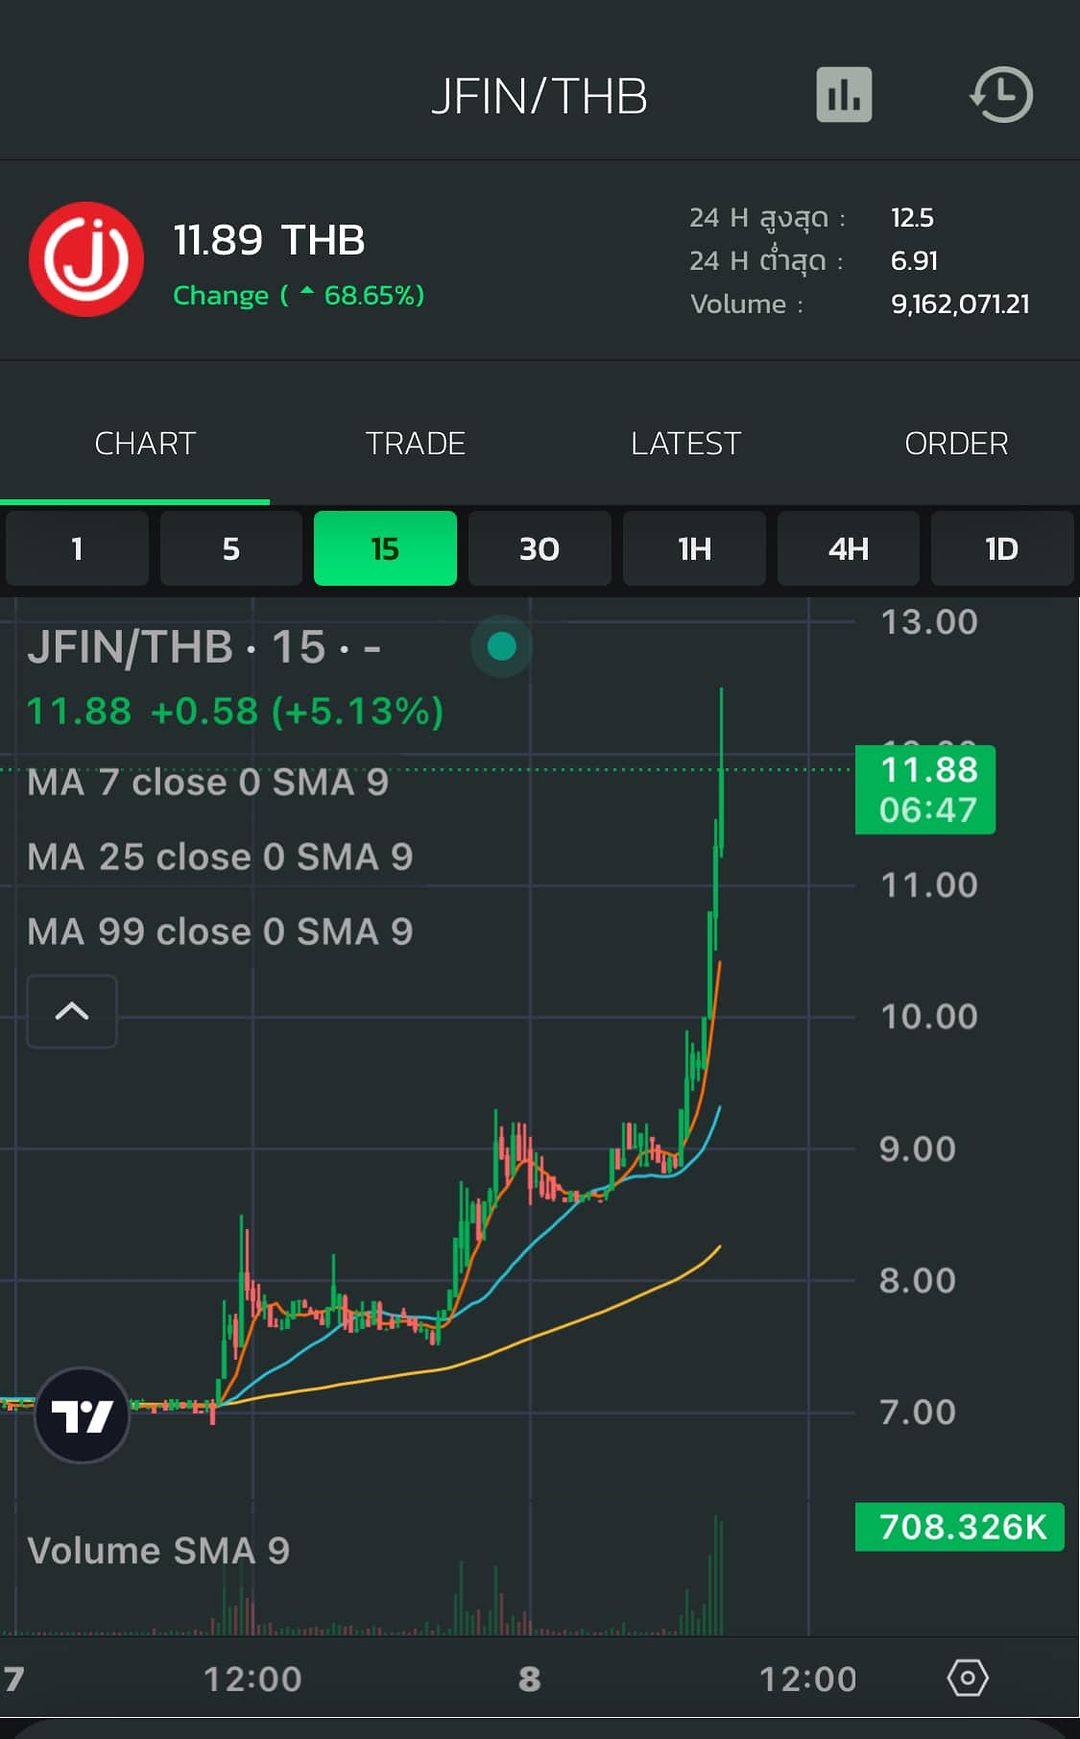Click the MA 7 close indicator label
Viewport: 1080px width, 1739px height.
[x=207, y=782]
